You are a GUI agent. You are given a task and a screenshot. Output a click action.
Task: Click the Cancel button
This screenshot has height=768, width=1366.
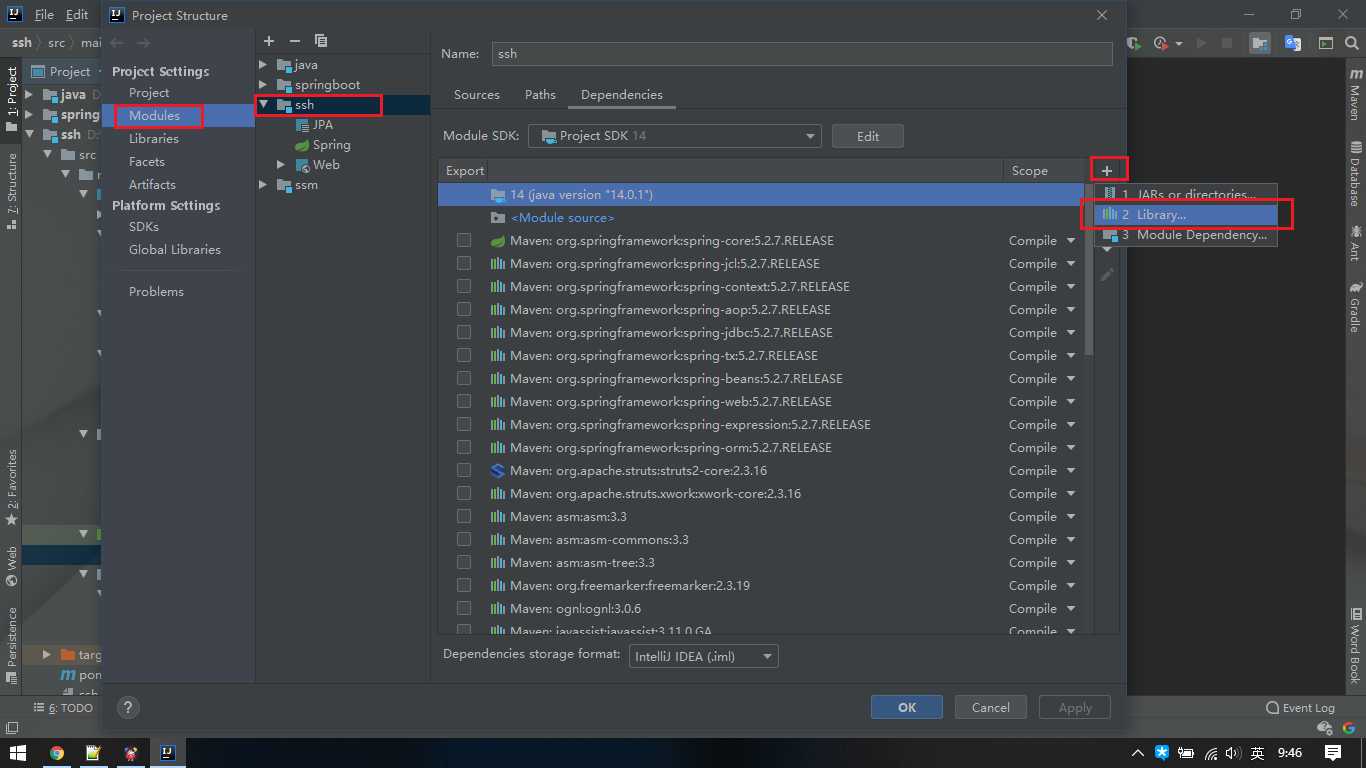990,707
